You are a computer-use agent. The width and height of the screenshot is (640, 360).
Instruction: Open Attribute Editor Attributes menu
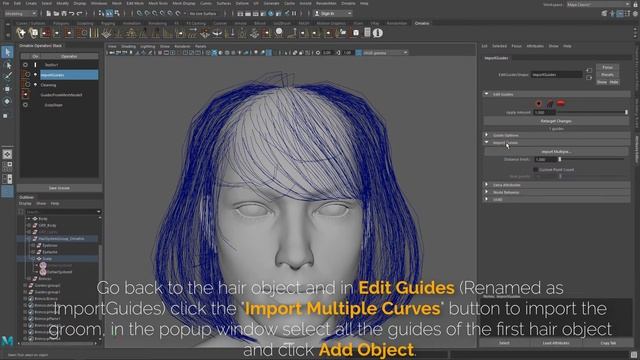tap(535, 46)
